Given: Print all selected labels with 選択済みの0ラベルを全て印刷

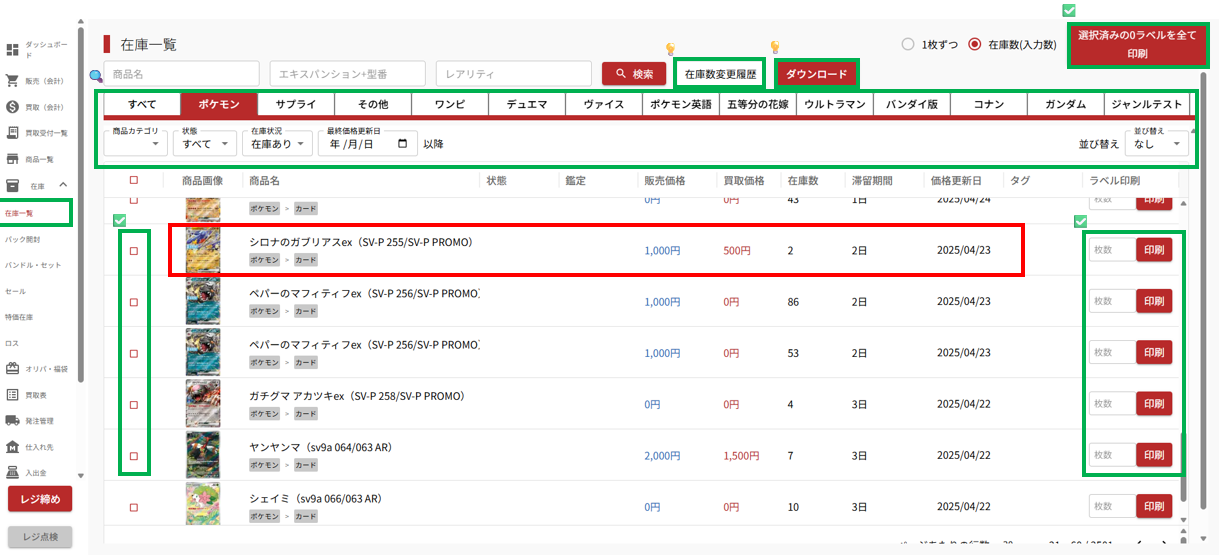Looking at the screenshot, I should (1137, 44).
